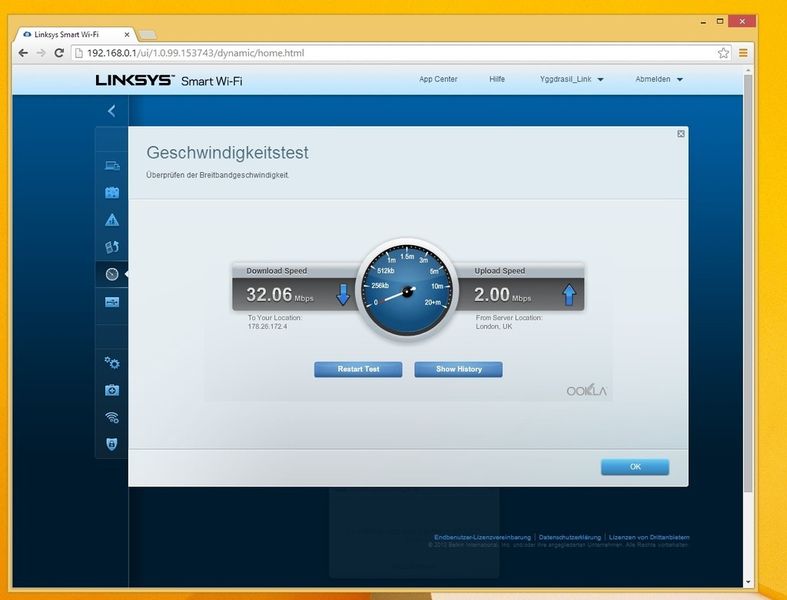This screenshot has width=787, height=600.
Task: Reload the page with refresh icon
Action: [59, 53]
